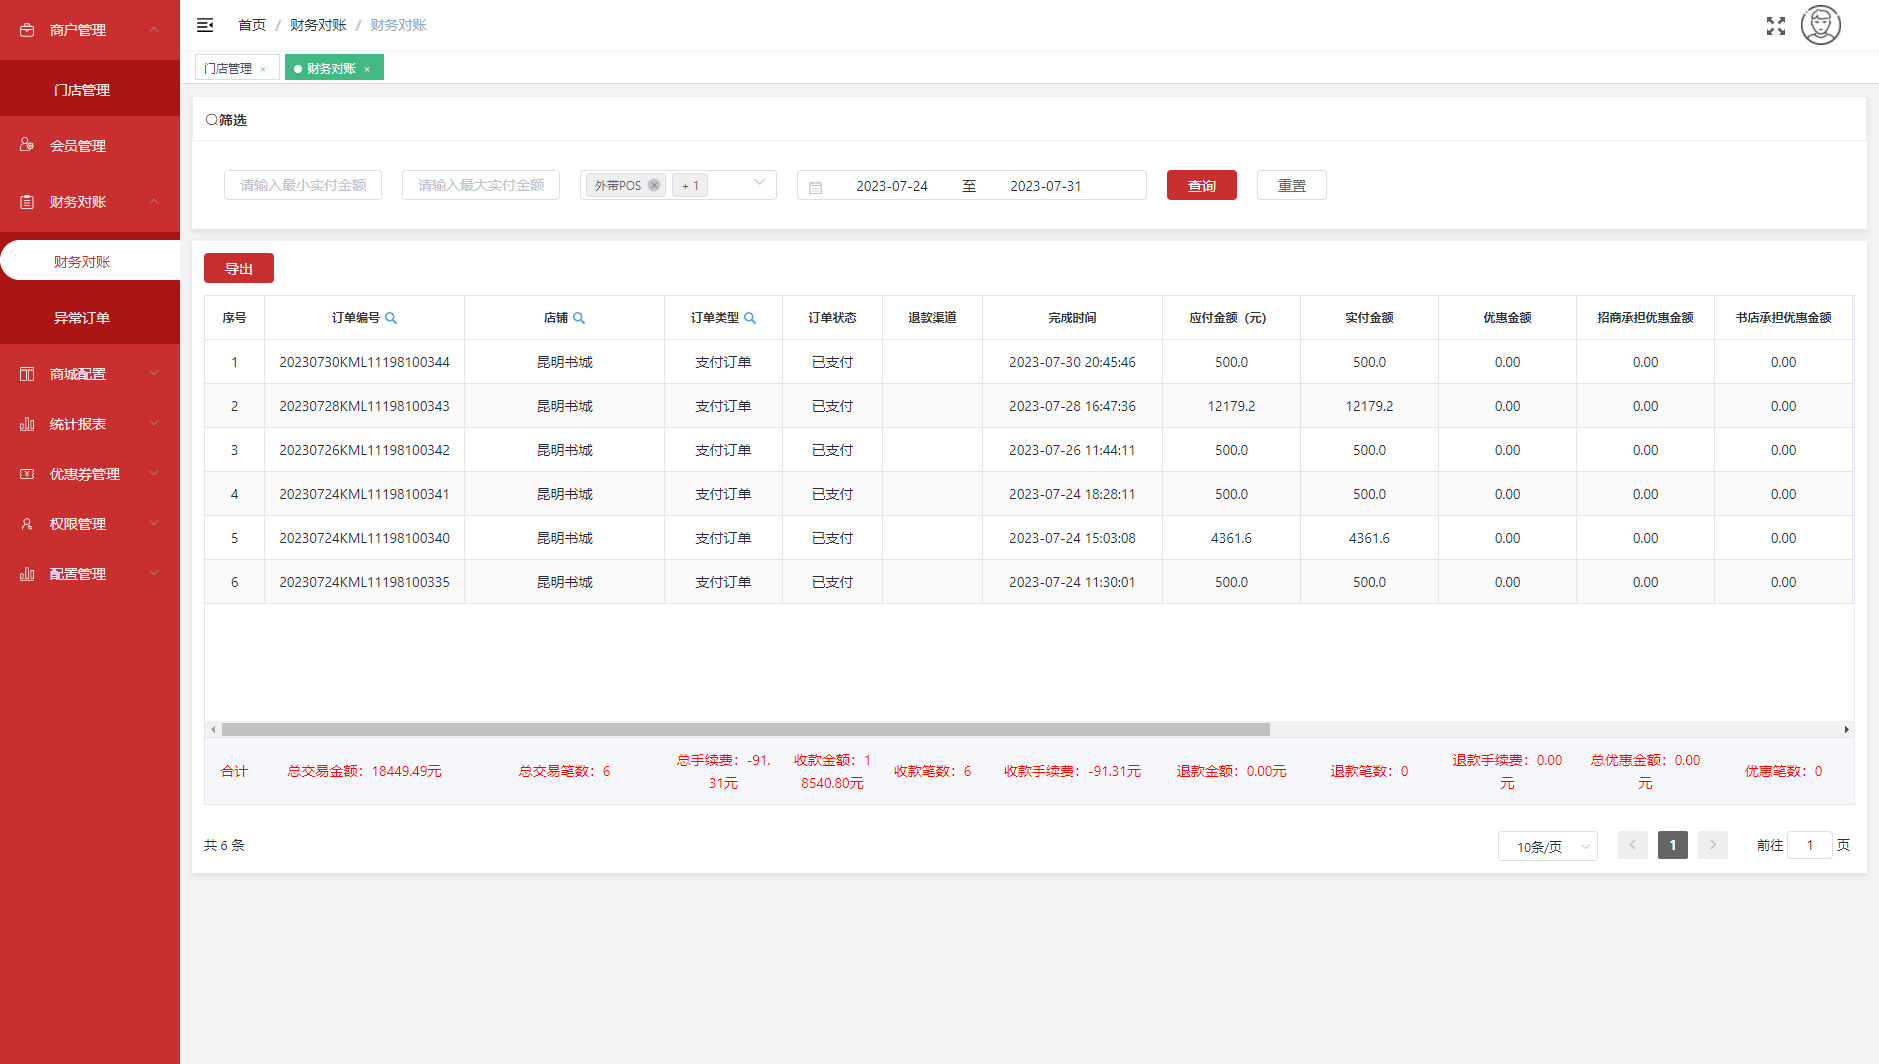Click the 查询 search button
The width and height of the screenshot is (1879, 1064).
pyautogui.click(x=1202, y=186)
